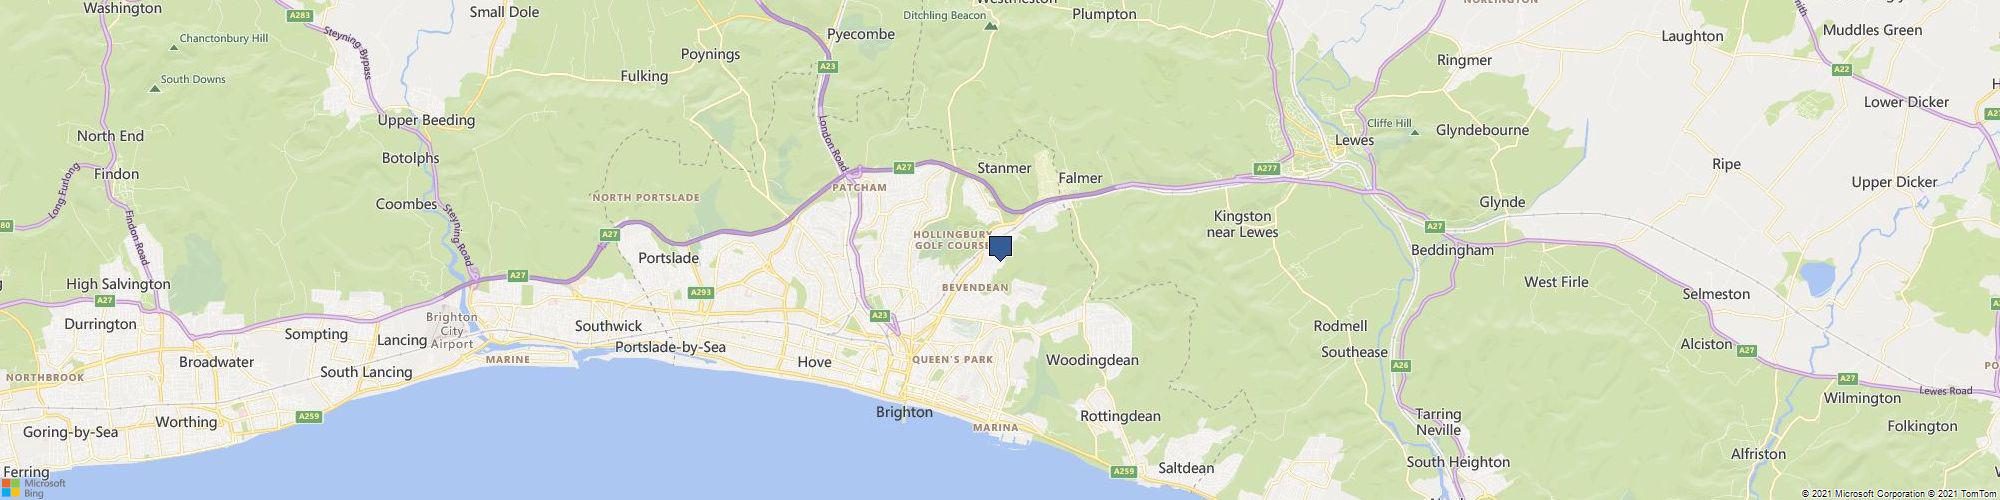Click the A22 road shield
Screen dimensions: 2000x500
coord(1842,69)
